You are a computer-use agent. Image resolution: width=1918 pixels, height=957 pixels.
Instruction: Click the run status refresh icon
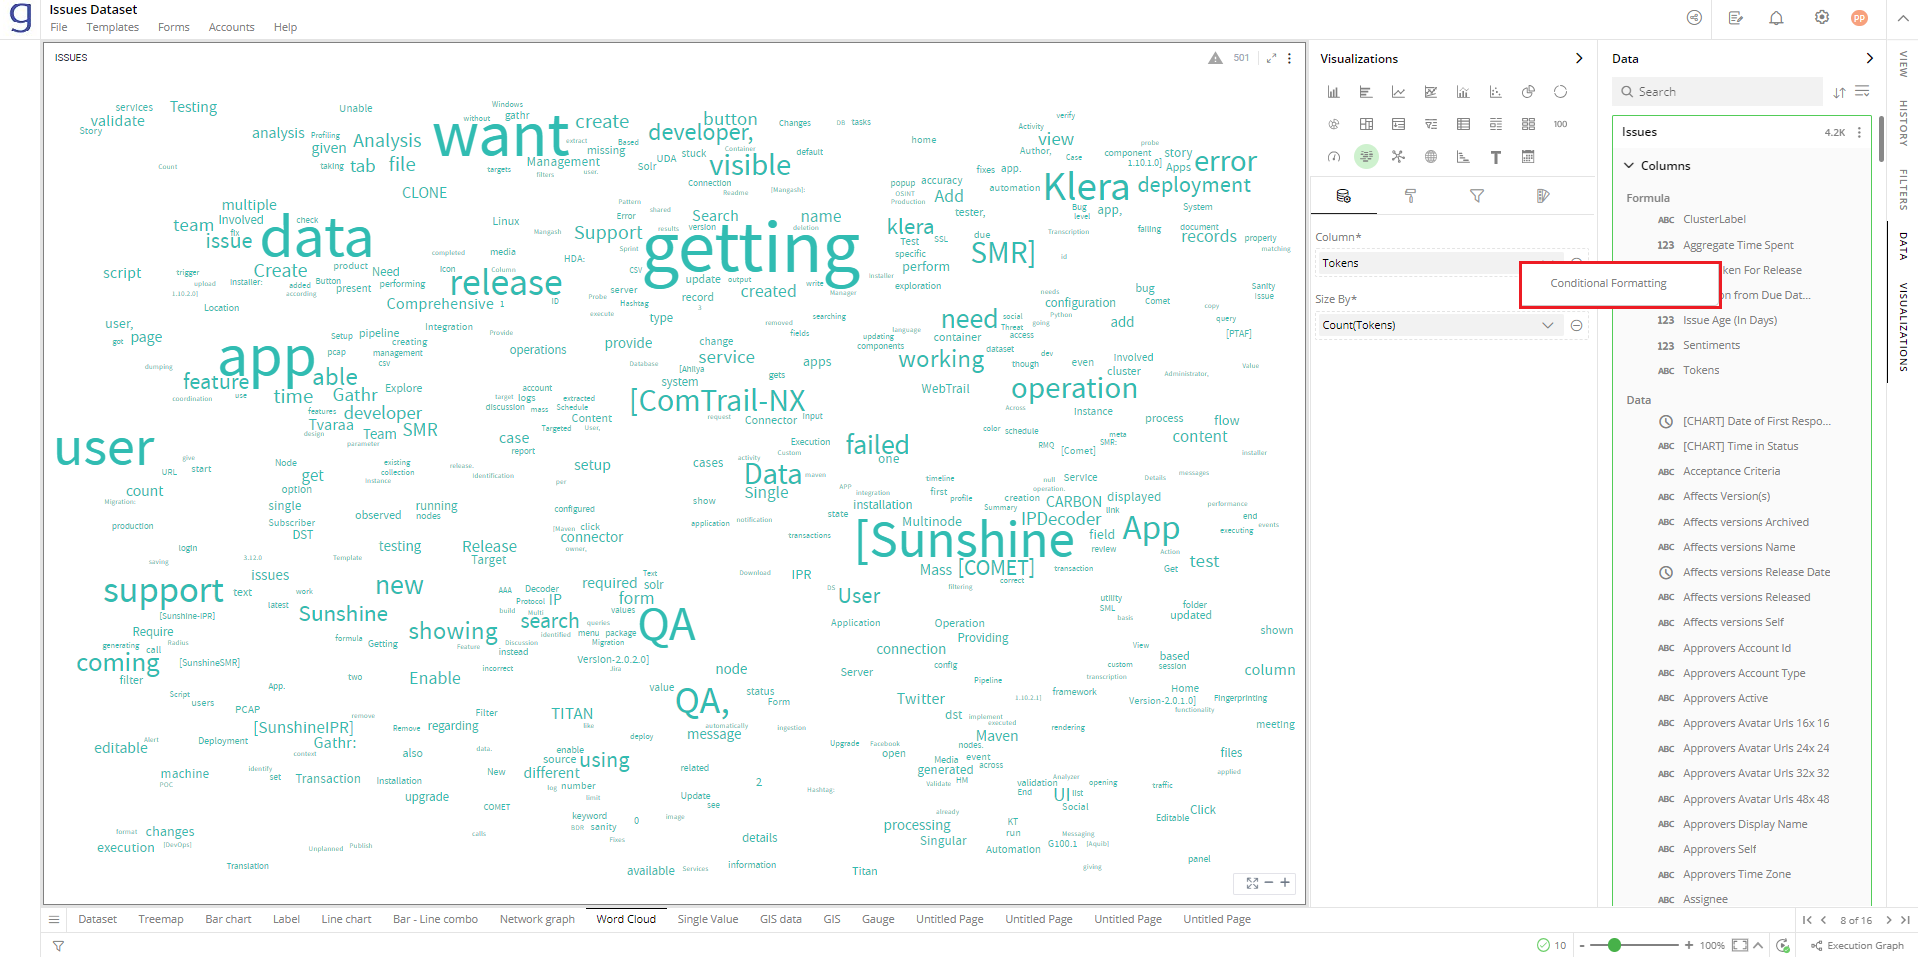point(1783,945)
